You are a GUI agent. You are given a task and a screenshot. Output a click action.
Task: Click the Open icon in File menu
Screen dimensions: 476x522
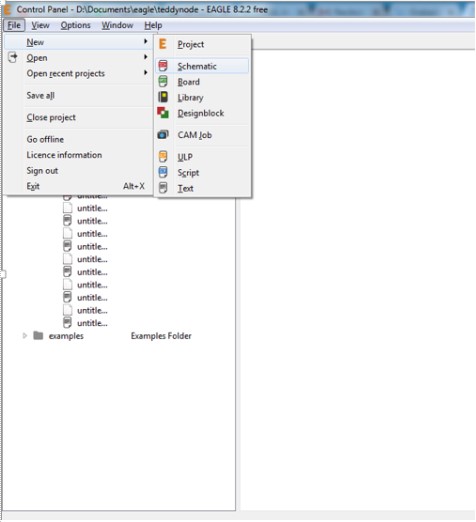tap(13, 57)
